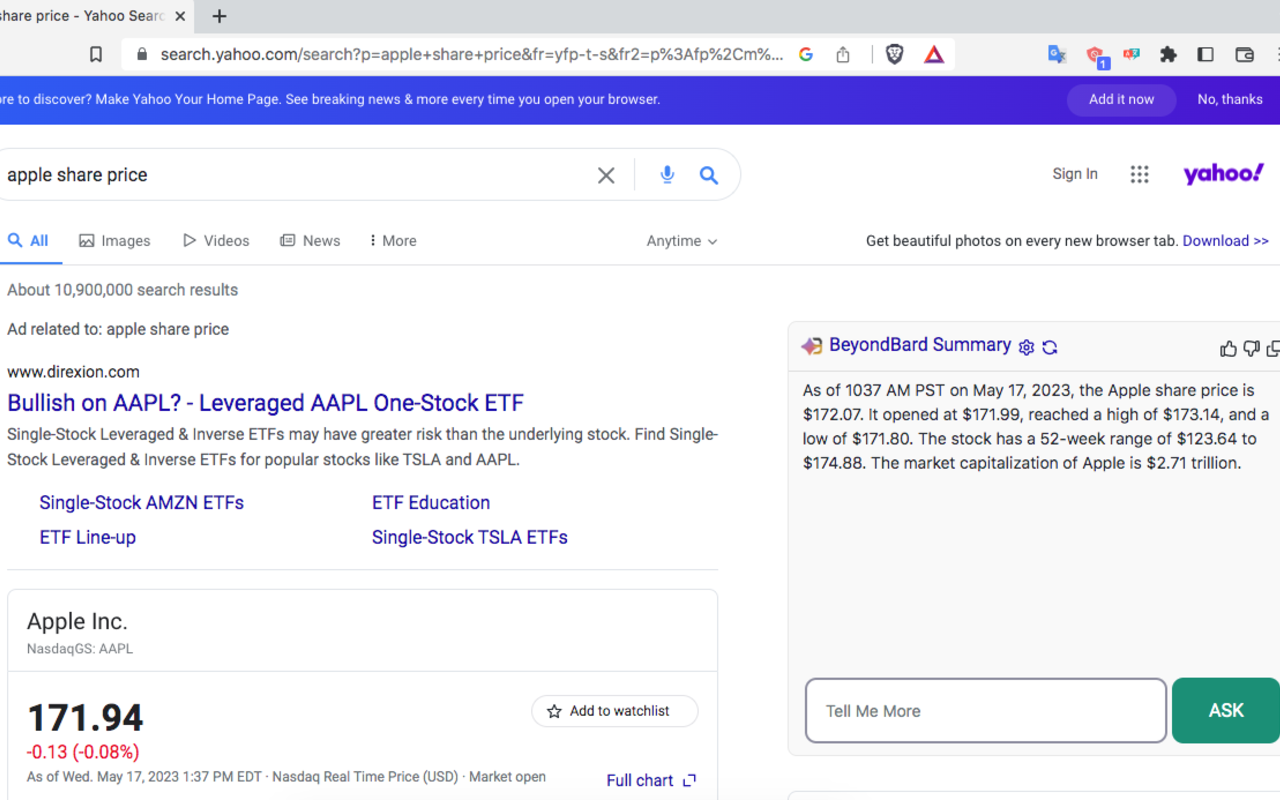Refresh the BeyondBard summary
The image size is (1280, 800).
pos(1049,347)
